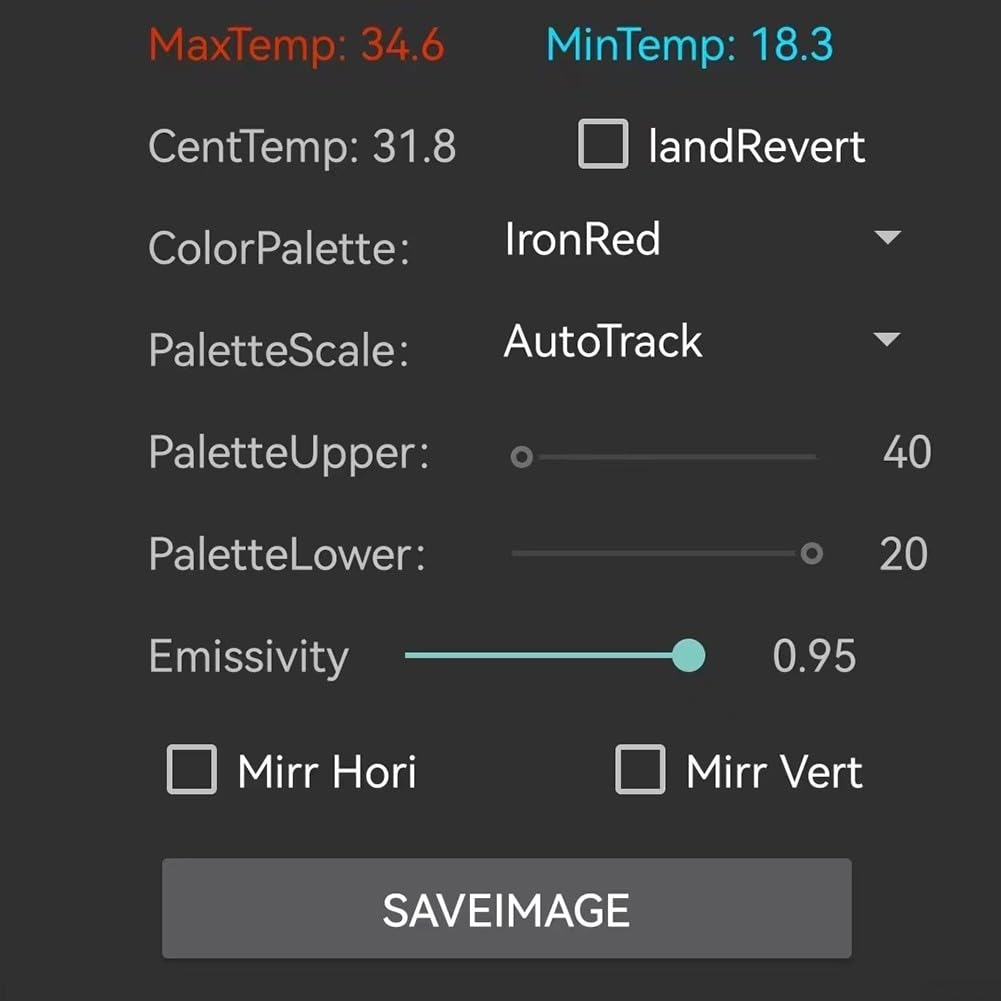Select the MaxTemp reading text
This screenshot has height=1001, width=1001.
pos(296,45)
